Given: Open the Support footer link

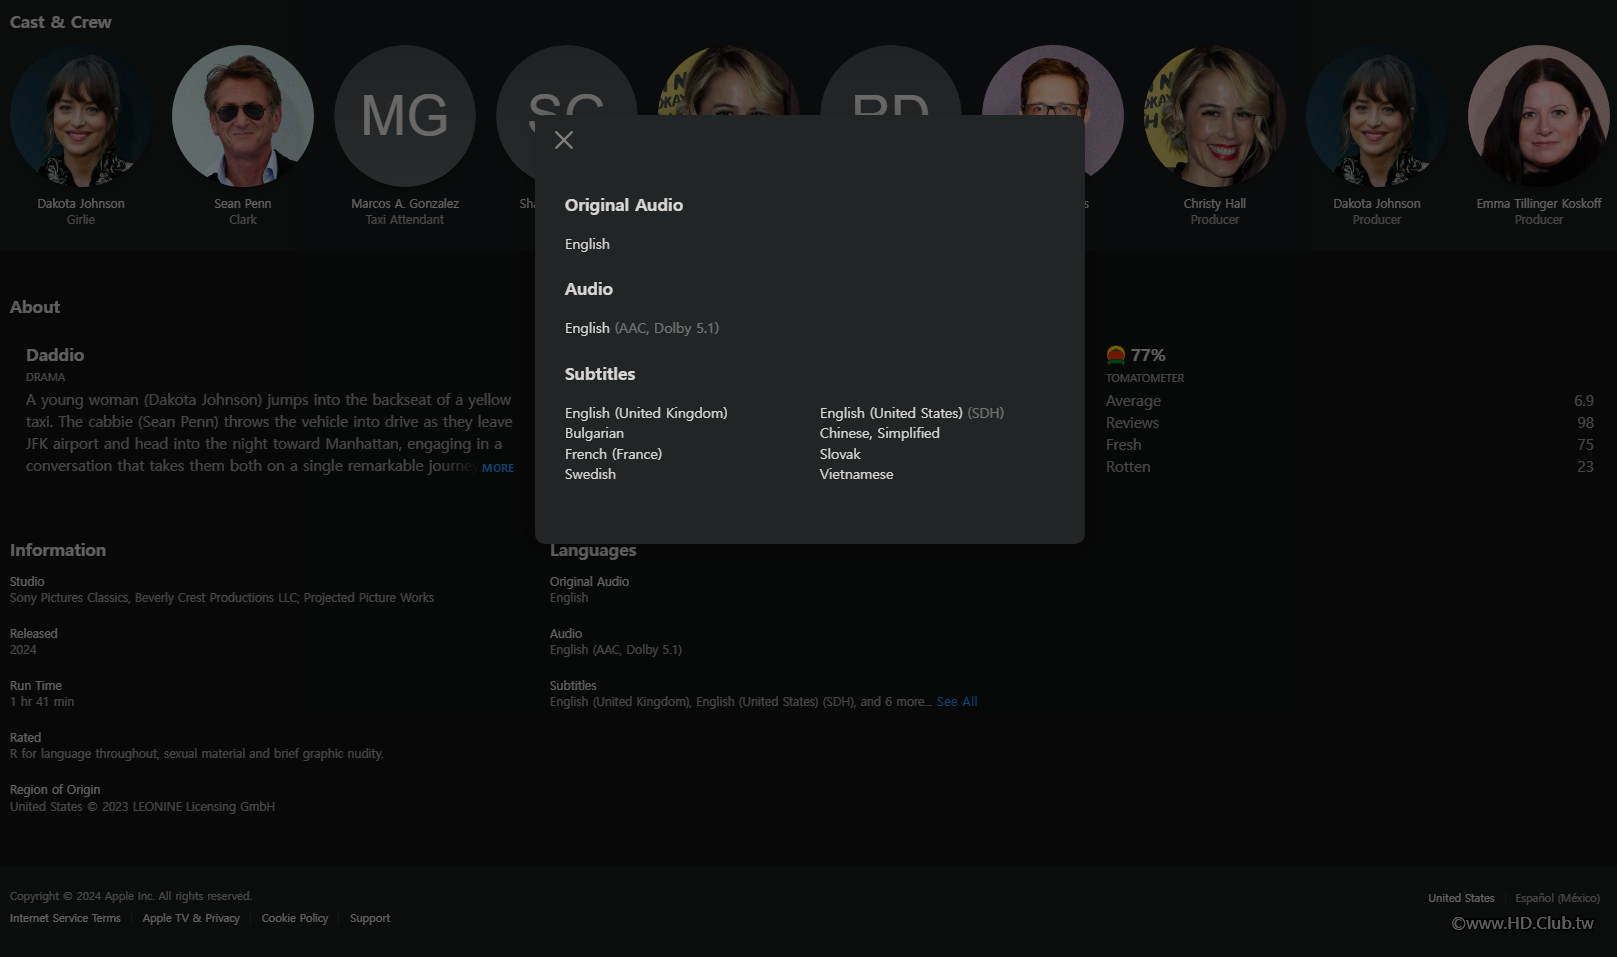Looking at the screenshot, I should click(x=370, y=918).
